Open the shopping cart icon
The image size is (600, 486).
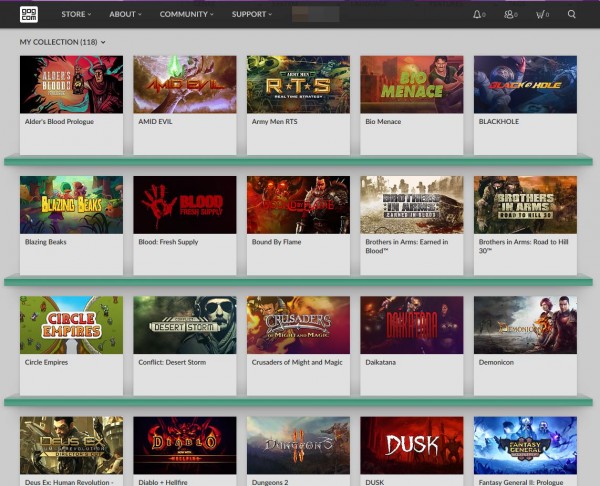click(540, 15)
